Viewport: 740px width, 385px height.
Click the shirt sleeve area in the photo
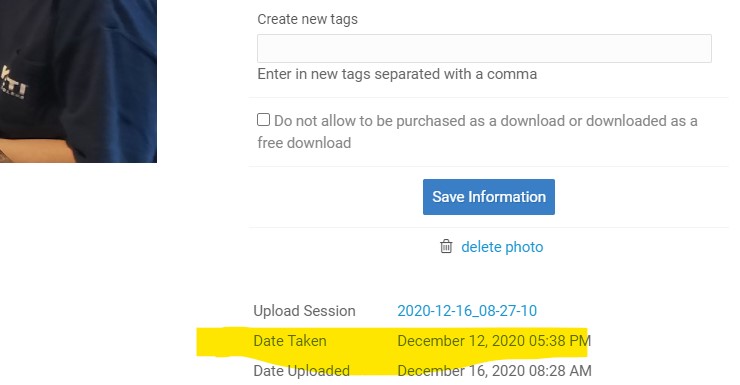[120, 94]
